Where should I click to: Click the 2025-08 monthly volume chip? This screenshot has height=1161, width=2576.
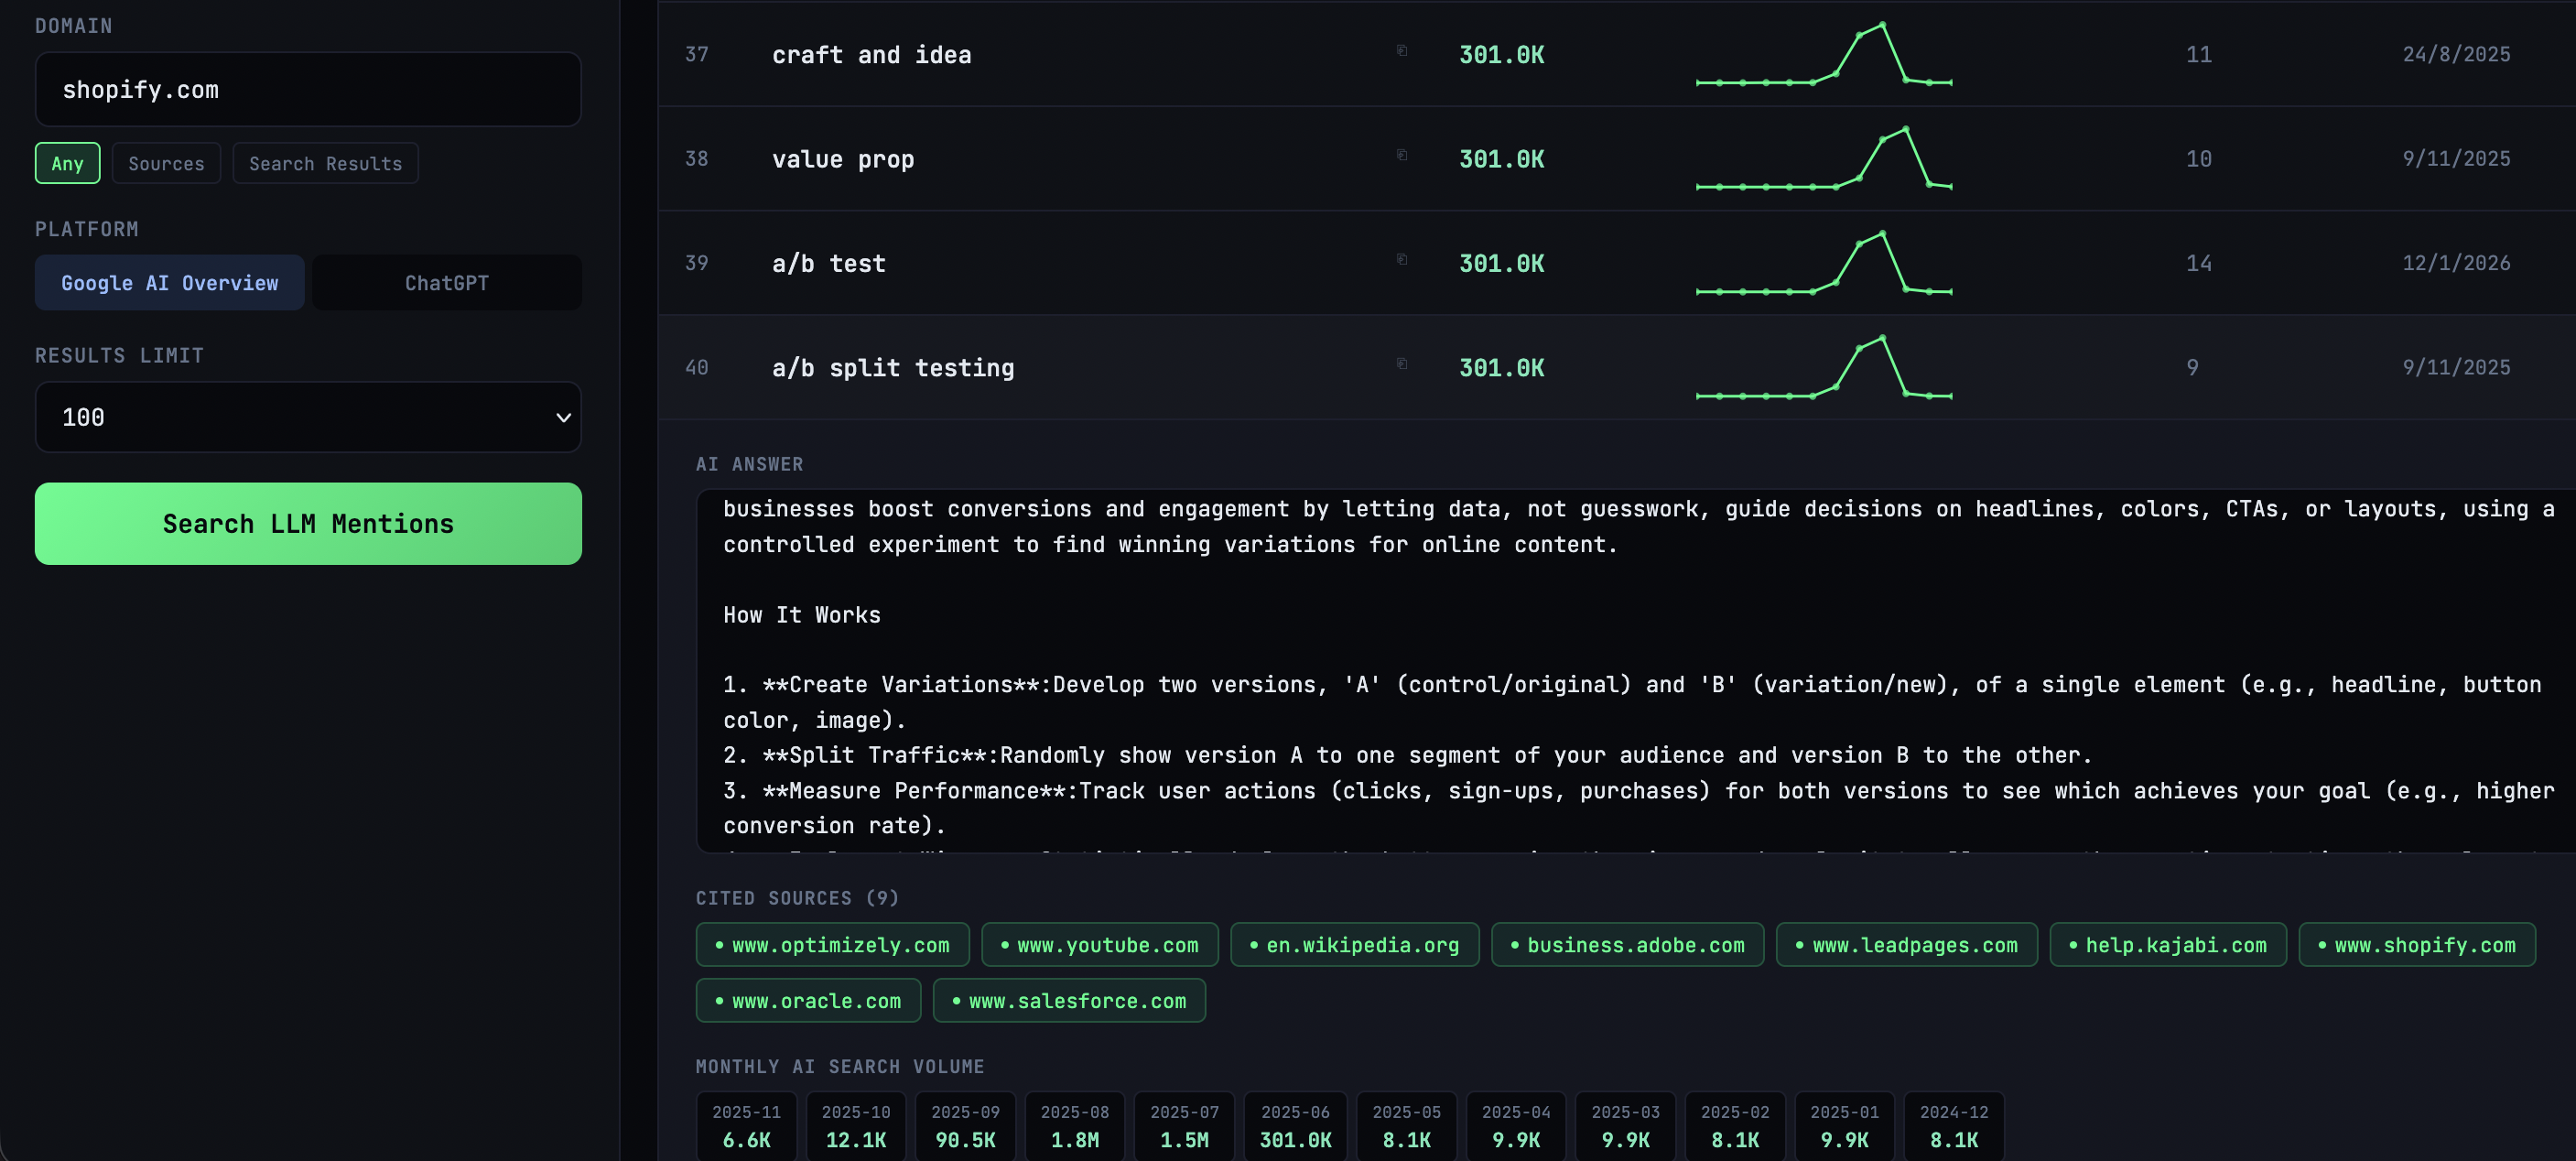tap(1074, 1126)
